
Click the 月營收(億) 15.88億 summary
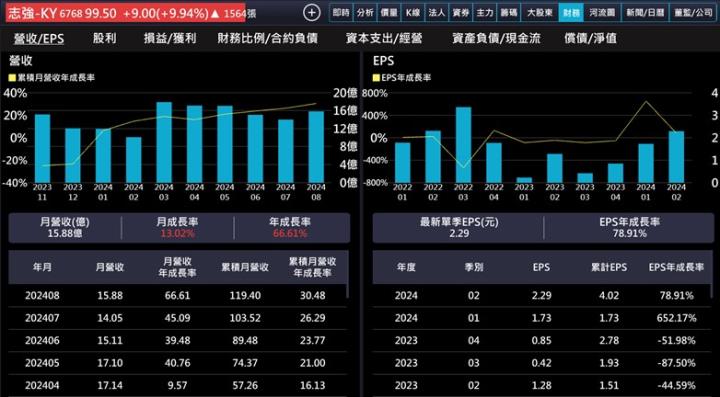[x=64, y=228]
